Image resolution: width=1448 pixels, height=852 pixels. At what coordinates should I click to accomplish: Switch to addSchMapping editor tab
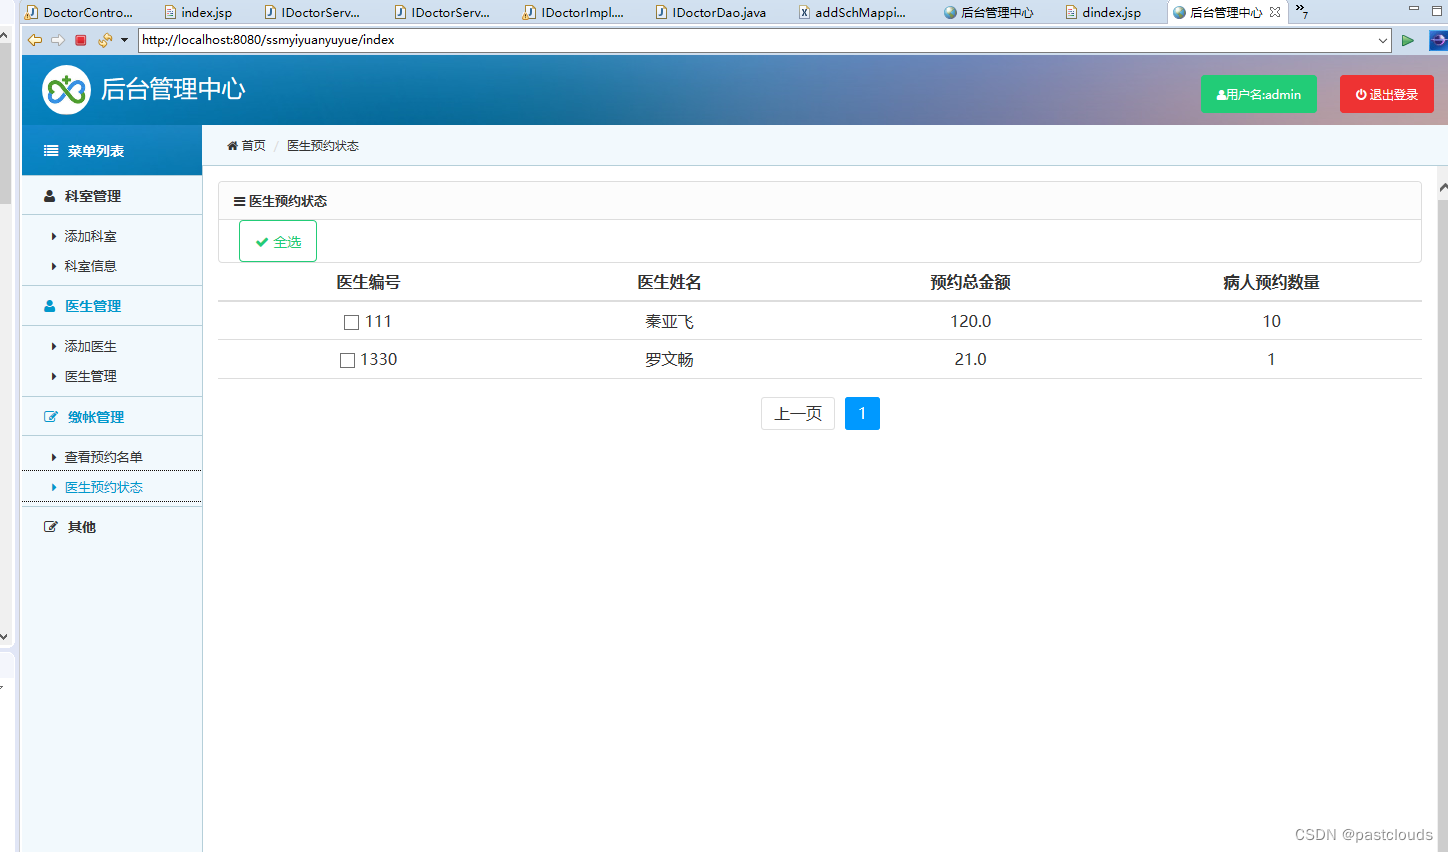pyautogui.click(x=853, y=12)
